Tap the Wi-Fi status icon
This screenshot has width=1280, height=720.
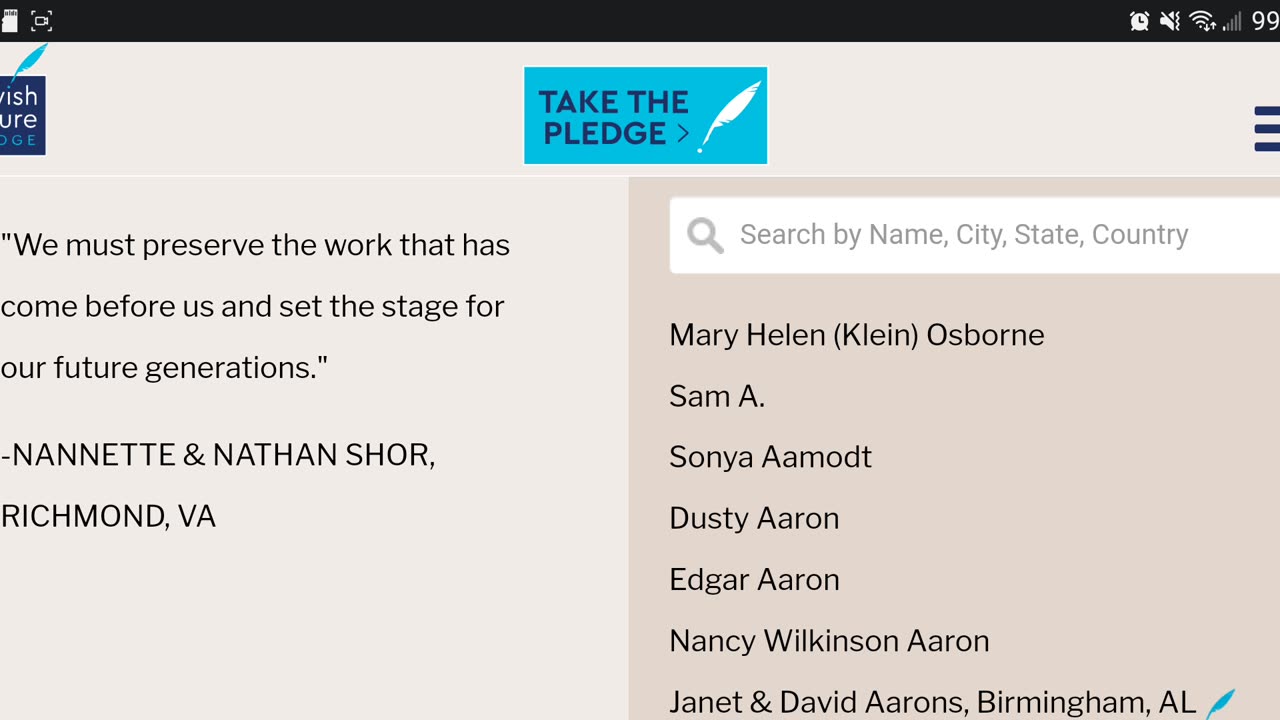coord(1201,21)
